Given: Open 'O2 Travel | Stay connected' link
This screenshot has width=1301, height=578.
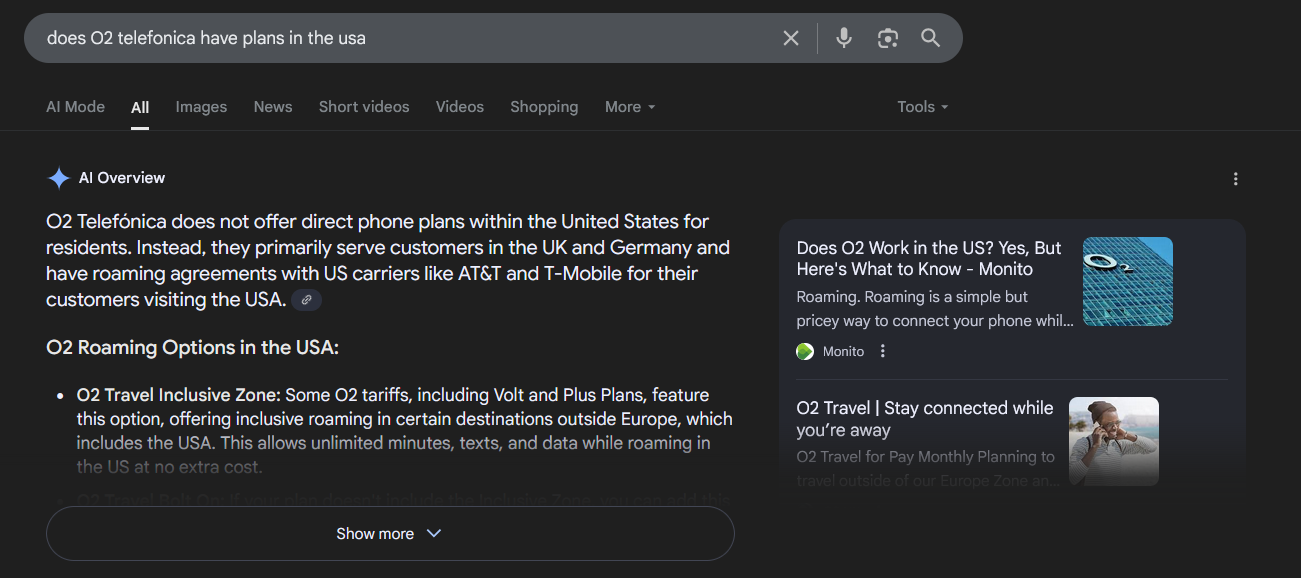Looking at the screenshot, I should click(925, 419).
